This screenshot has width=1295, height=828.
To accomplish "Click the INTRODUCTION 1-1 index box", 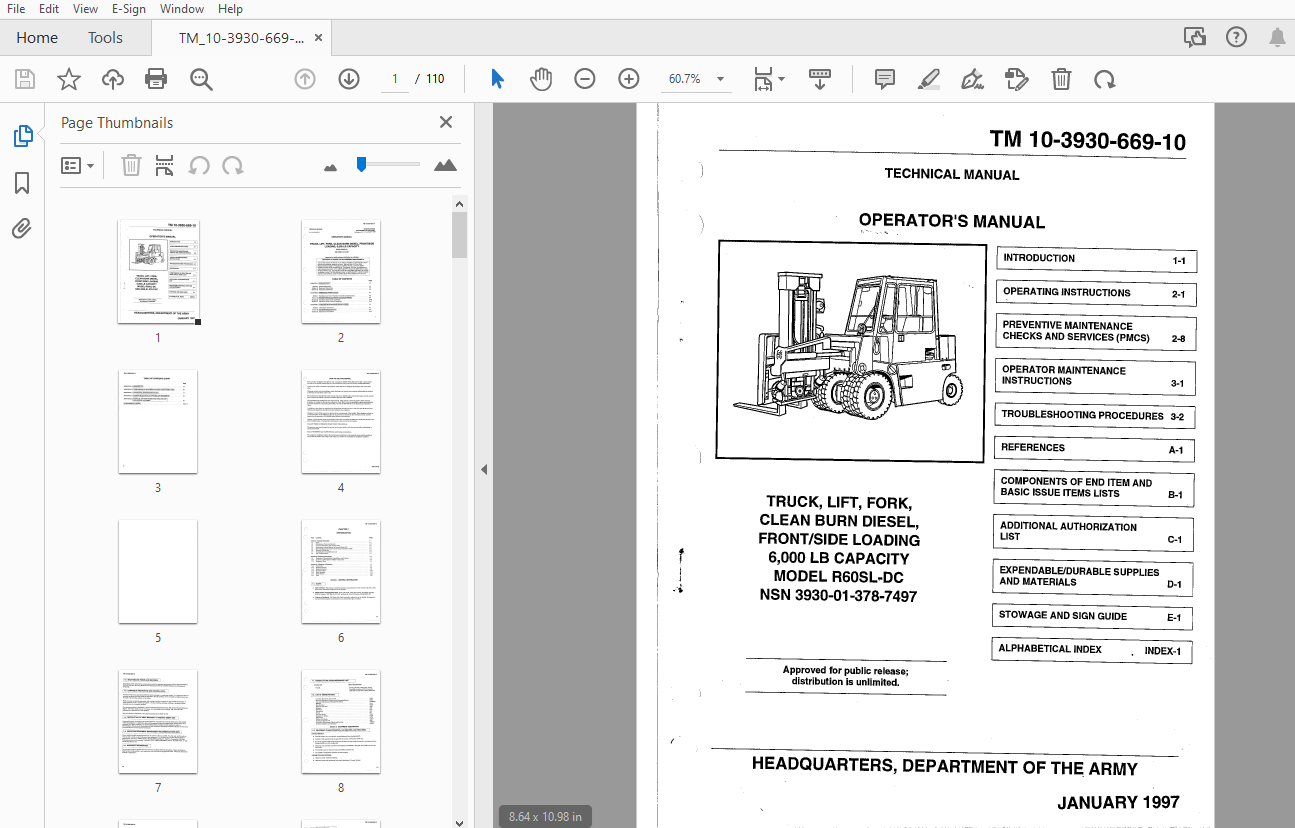I will click(1096, 259).
